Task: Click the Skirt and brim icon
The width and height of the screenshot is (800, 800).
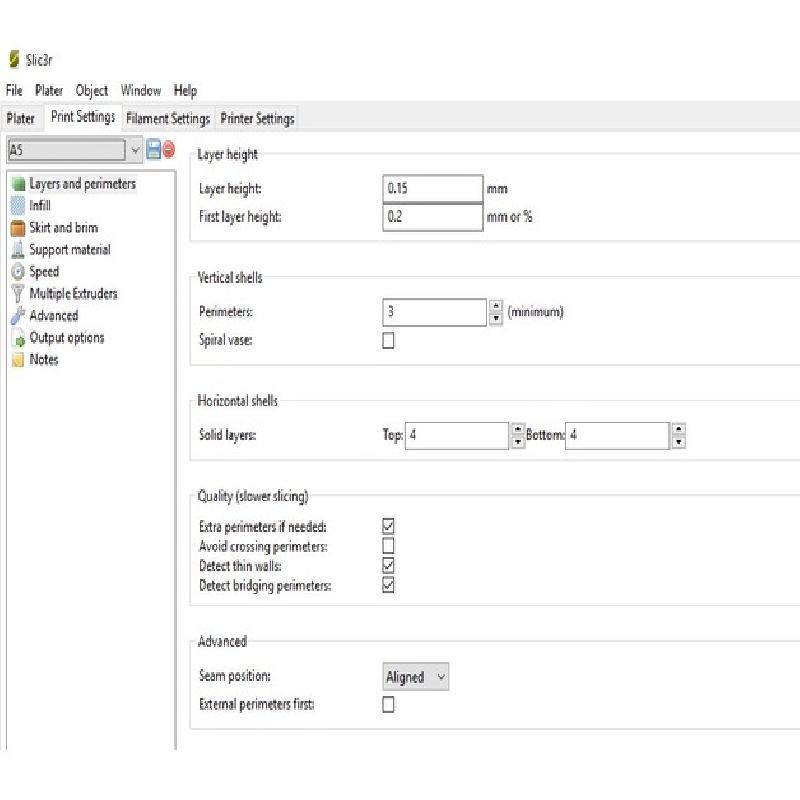Action: pyautogui.click(x=18, y=228)
